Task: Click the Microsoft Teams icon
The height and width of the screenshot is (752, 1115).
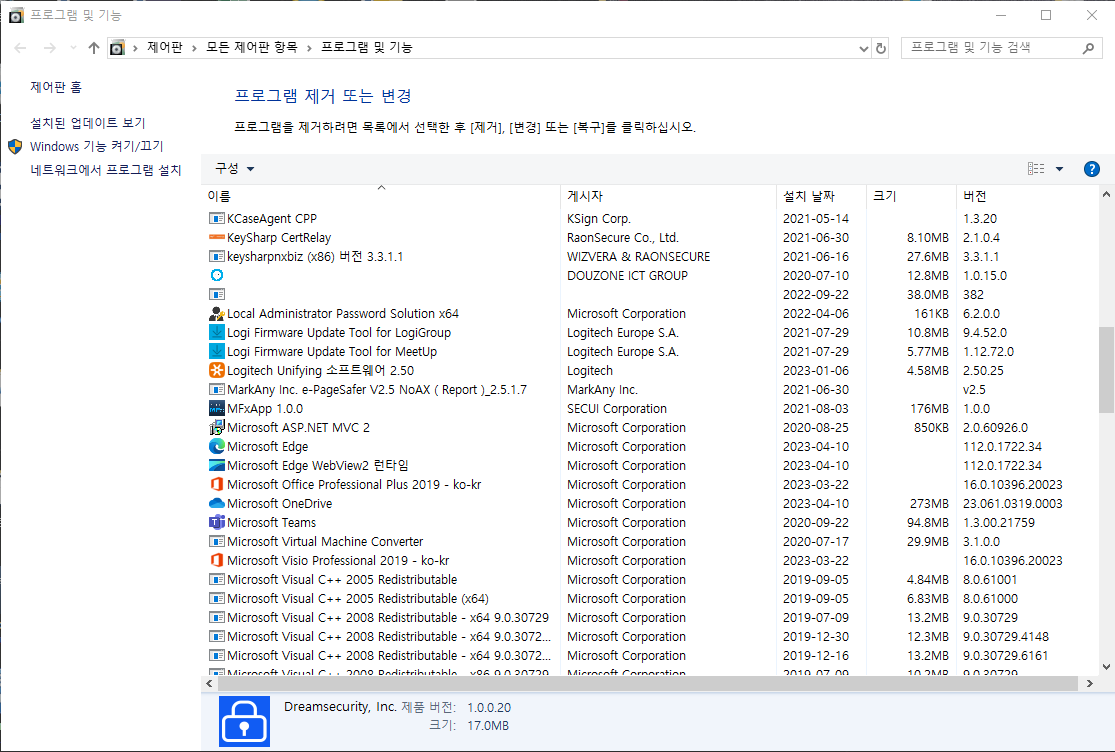Action: (x=217, y=522)
